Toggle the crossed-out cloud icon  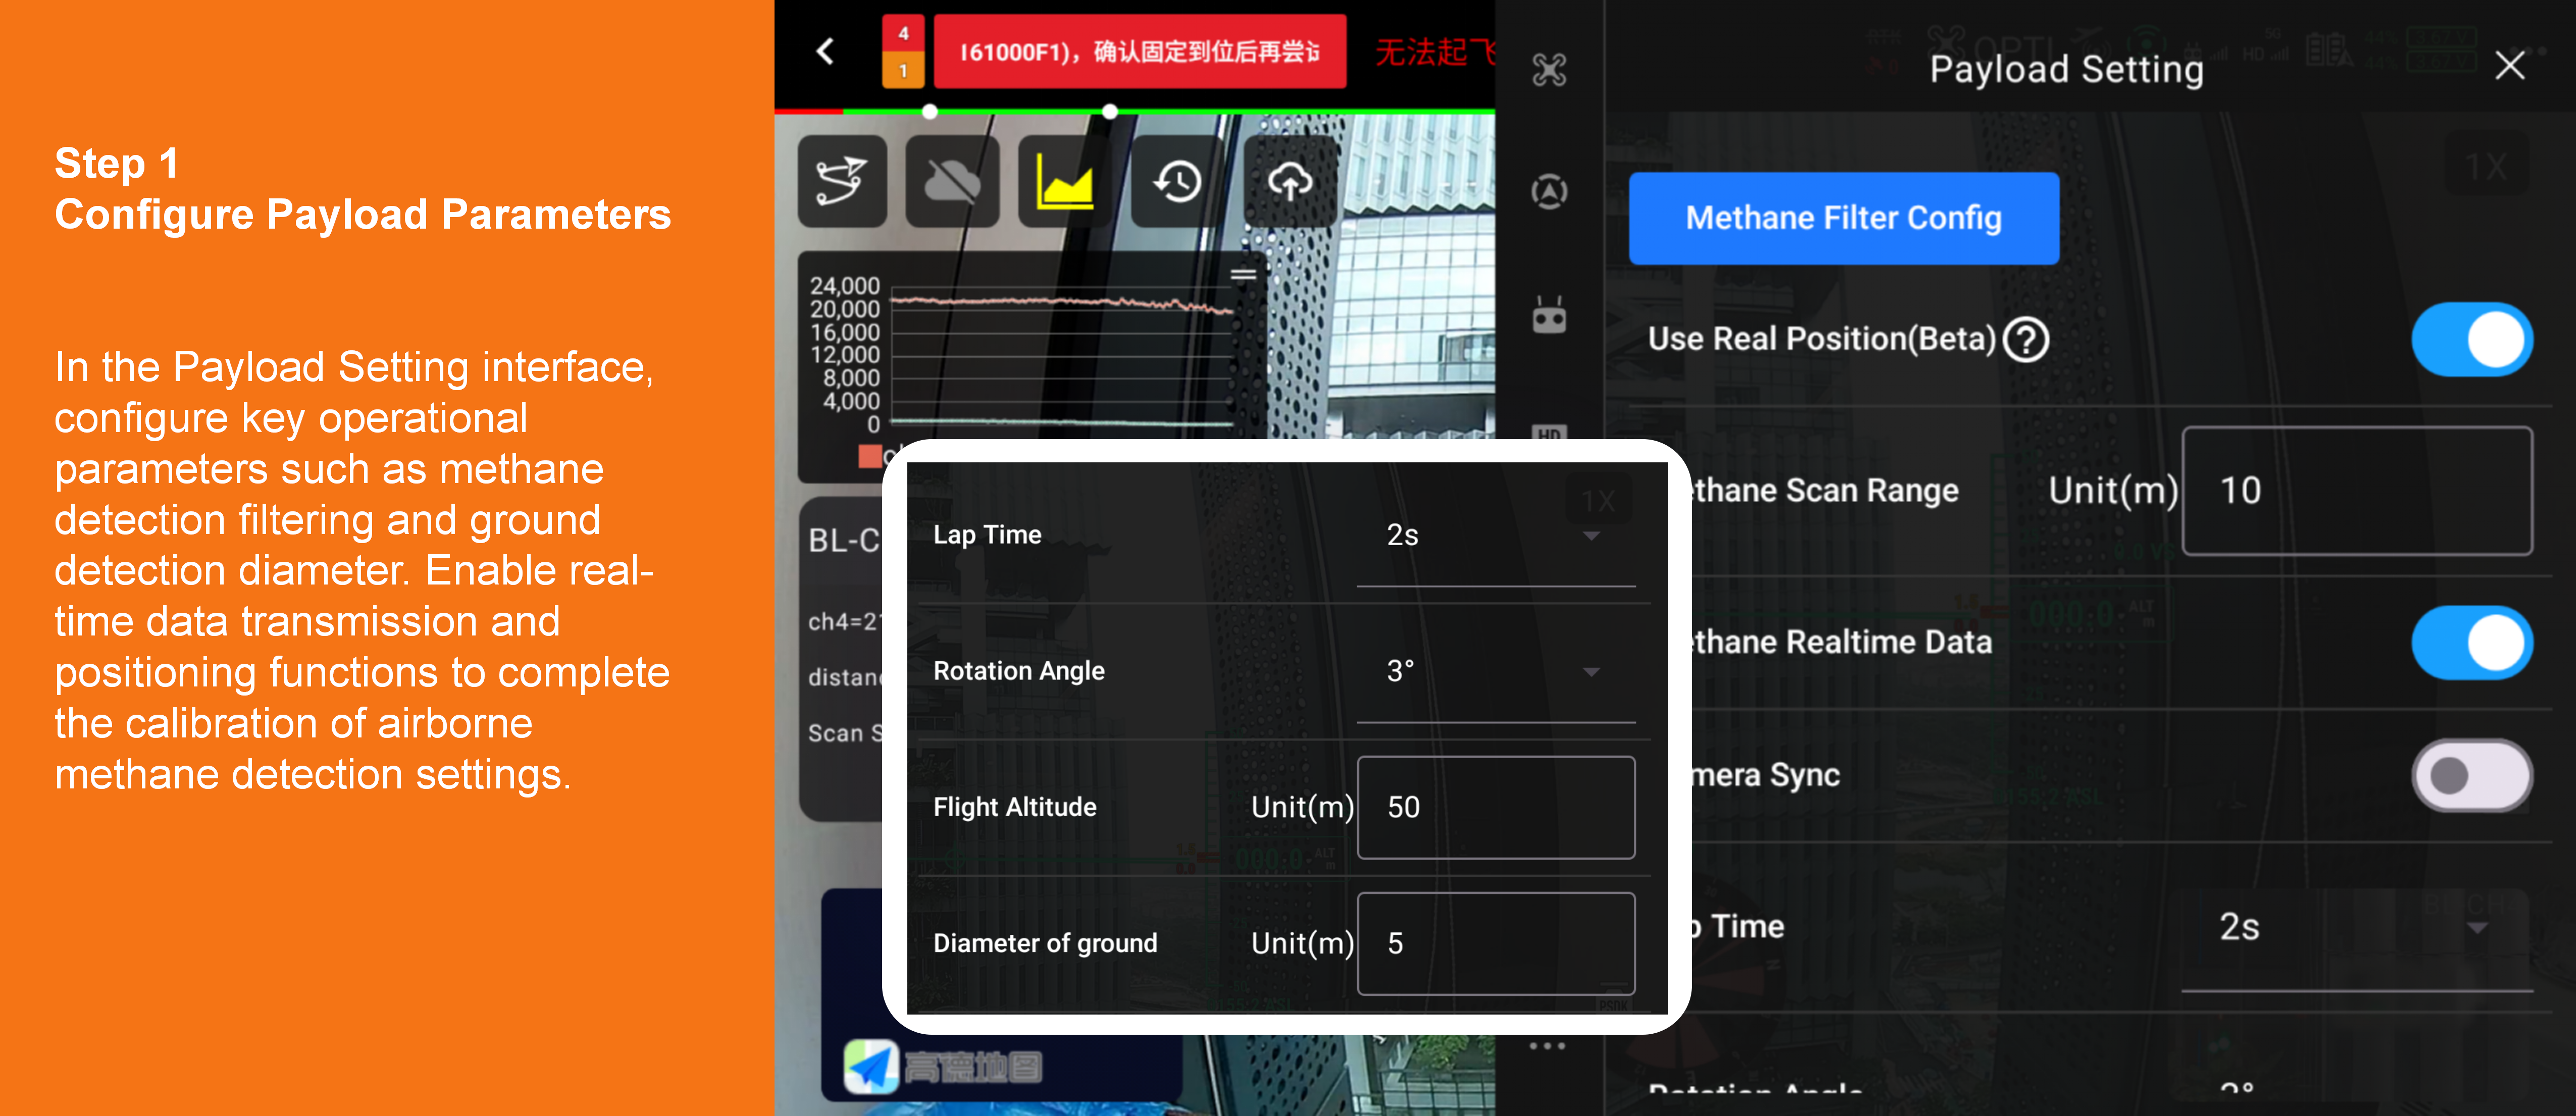952,182
